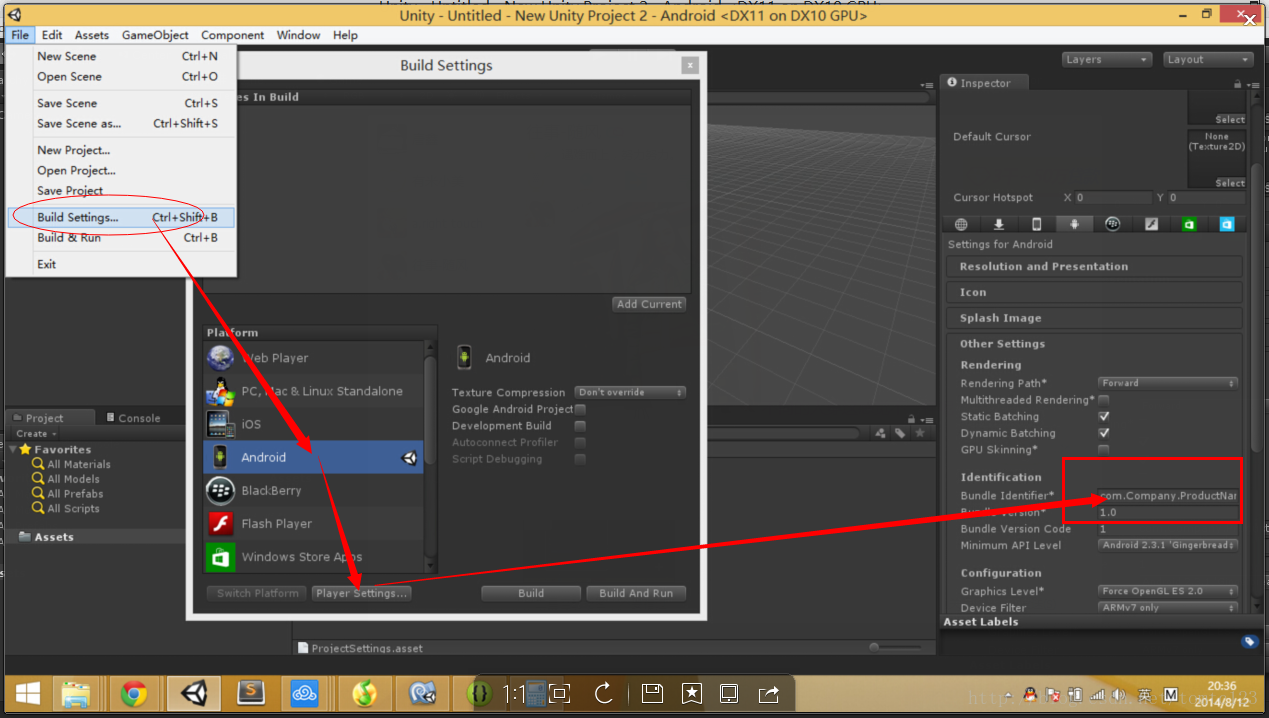Click the Build button

coord(531,593)
